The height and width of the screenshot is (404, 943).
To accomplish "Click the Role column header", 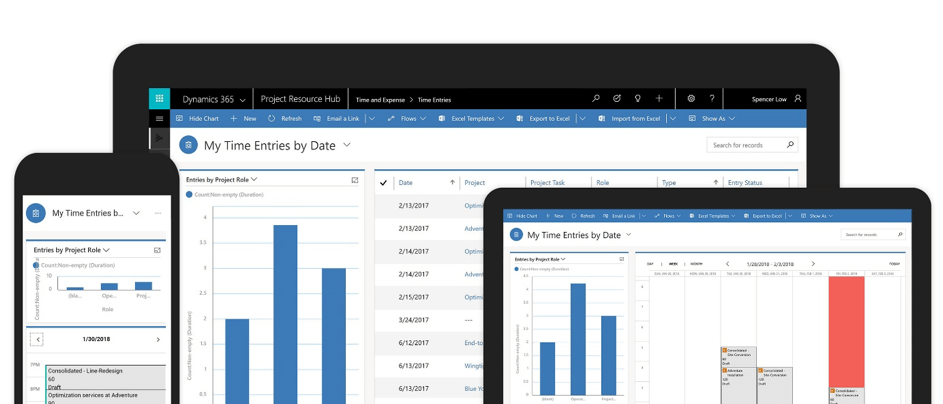I will click(x=603, y=183).
